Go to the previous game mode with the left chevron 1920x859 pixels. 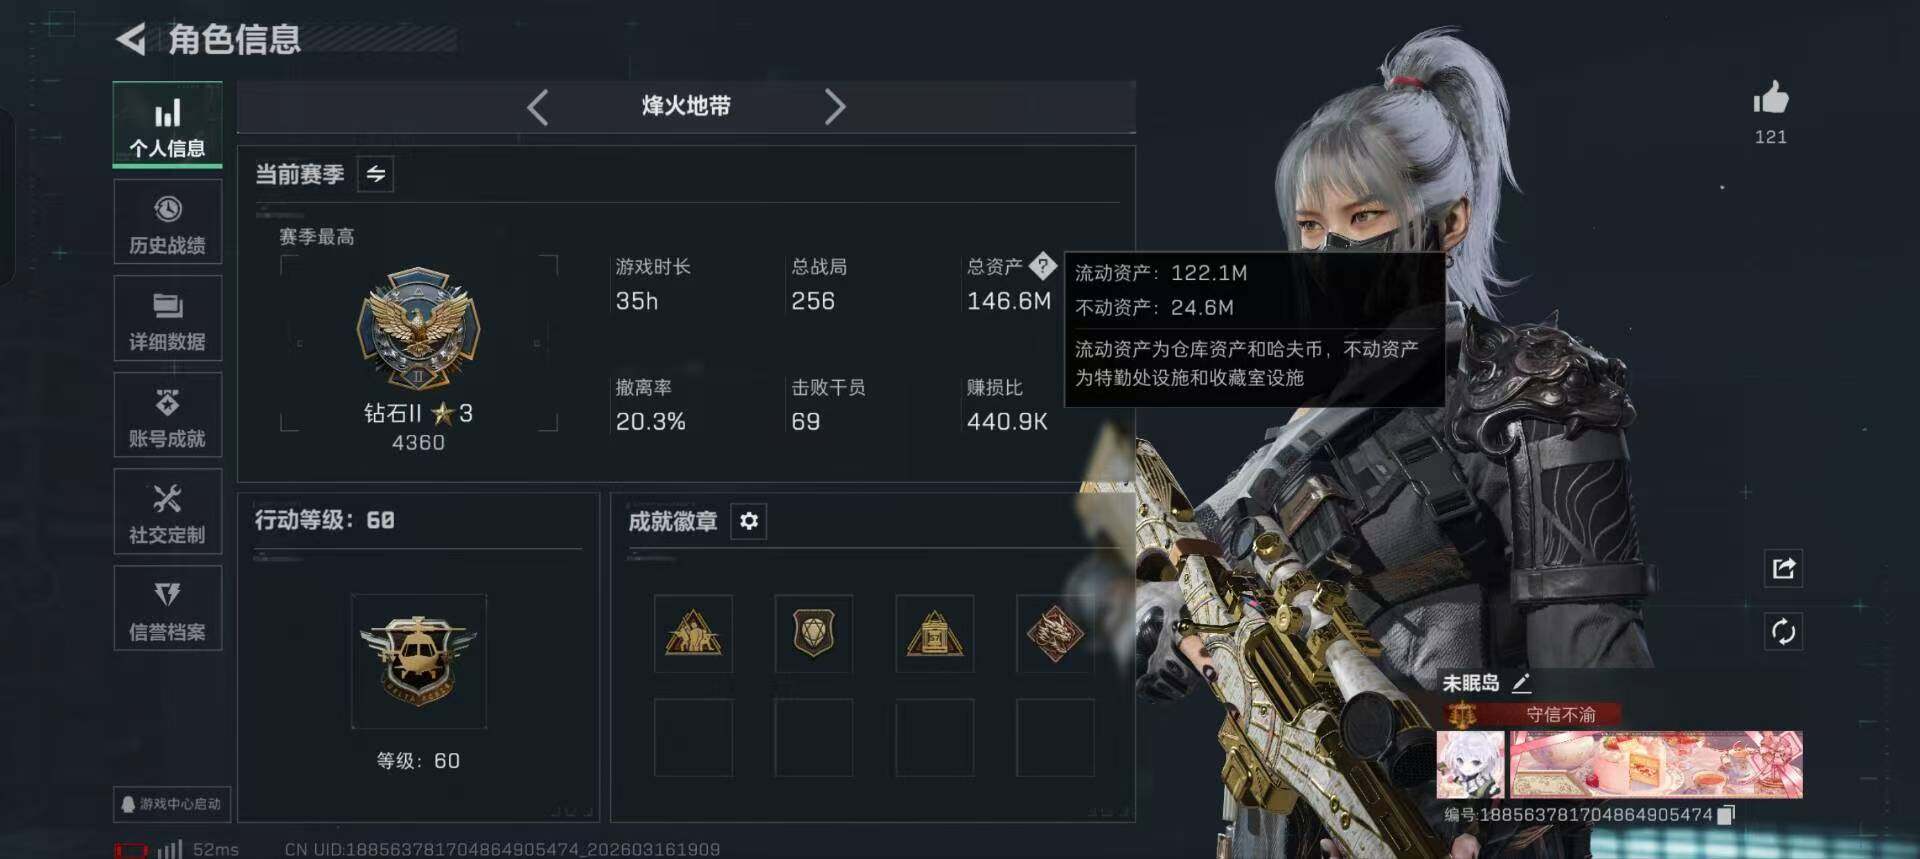[x=538, y=107]
